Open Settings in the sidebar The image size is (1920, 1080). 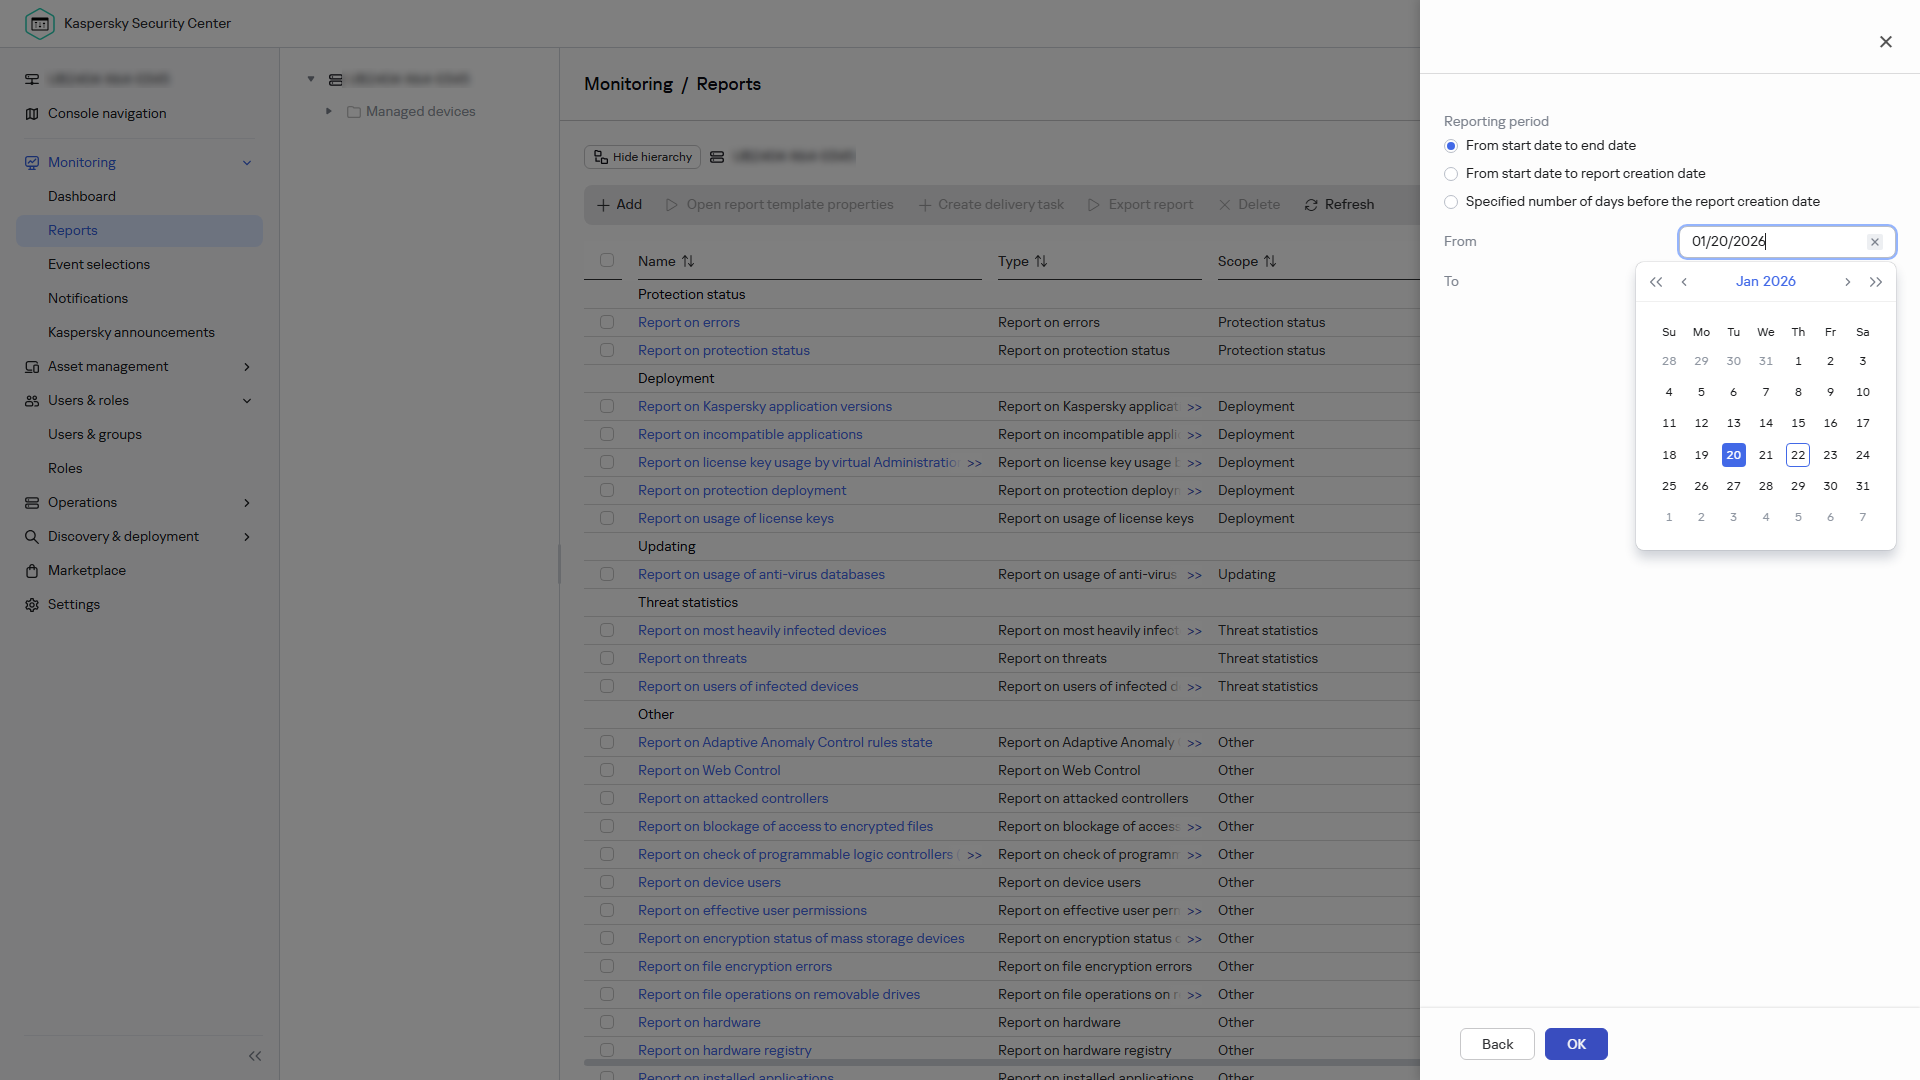tap(74, 605)
